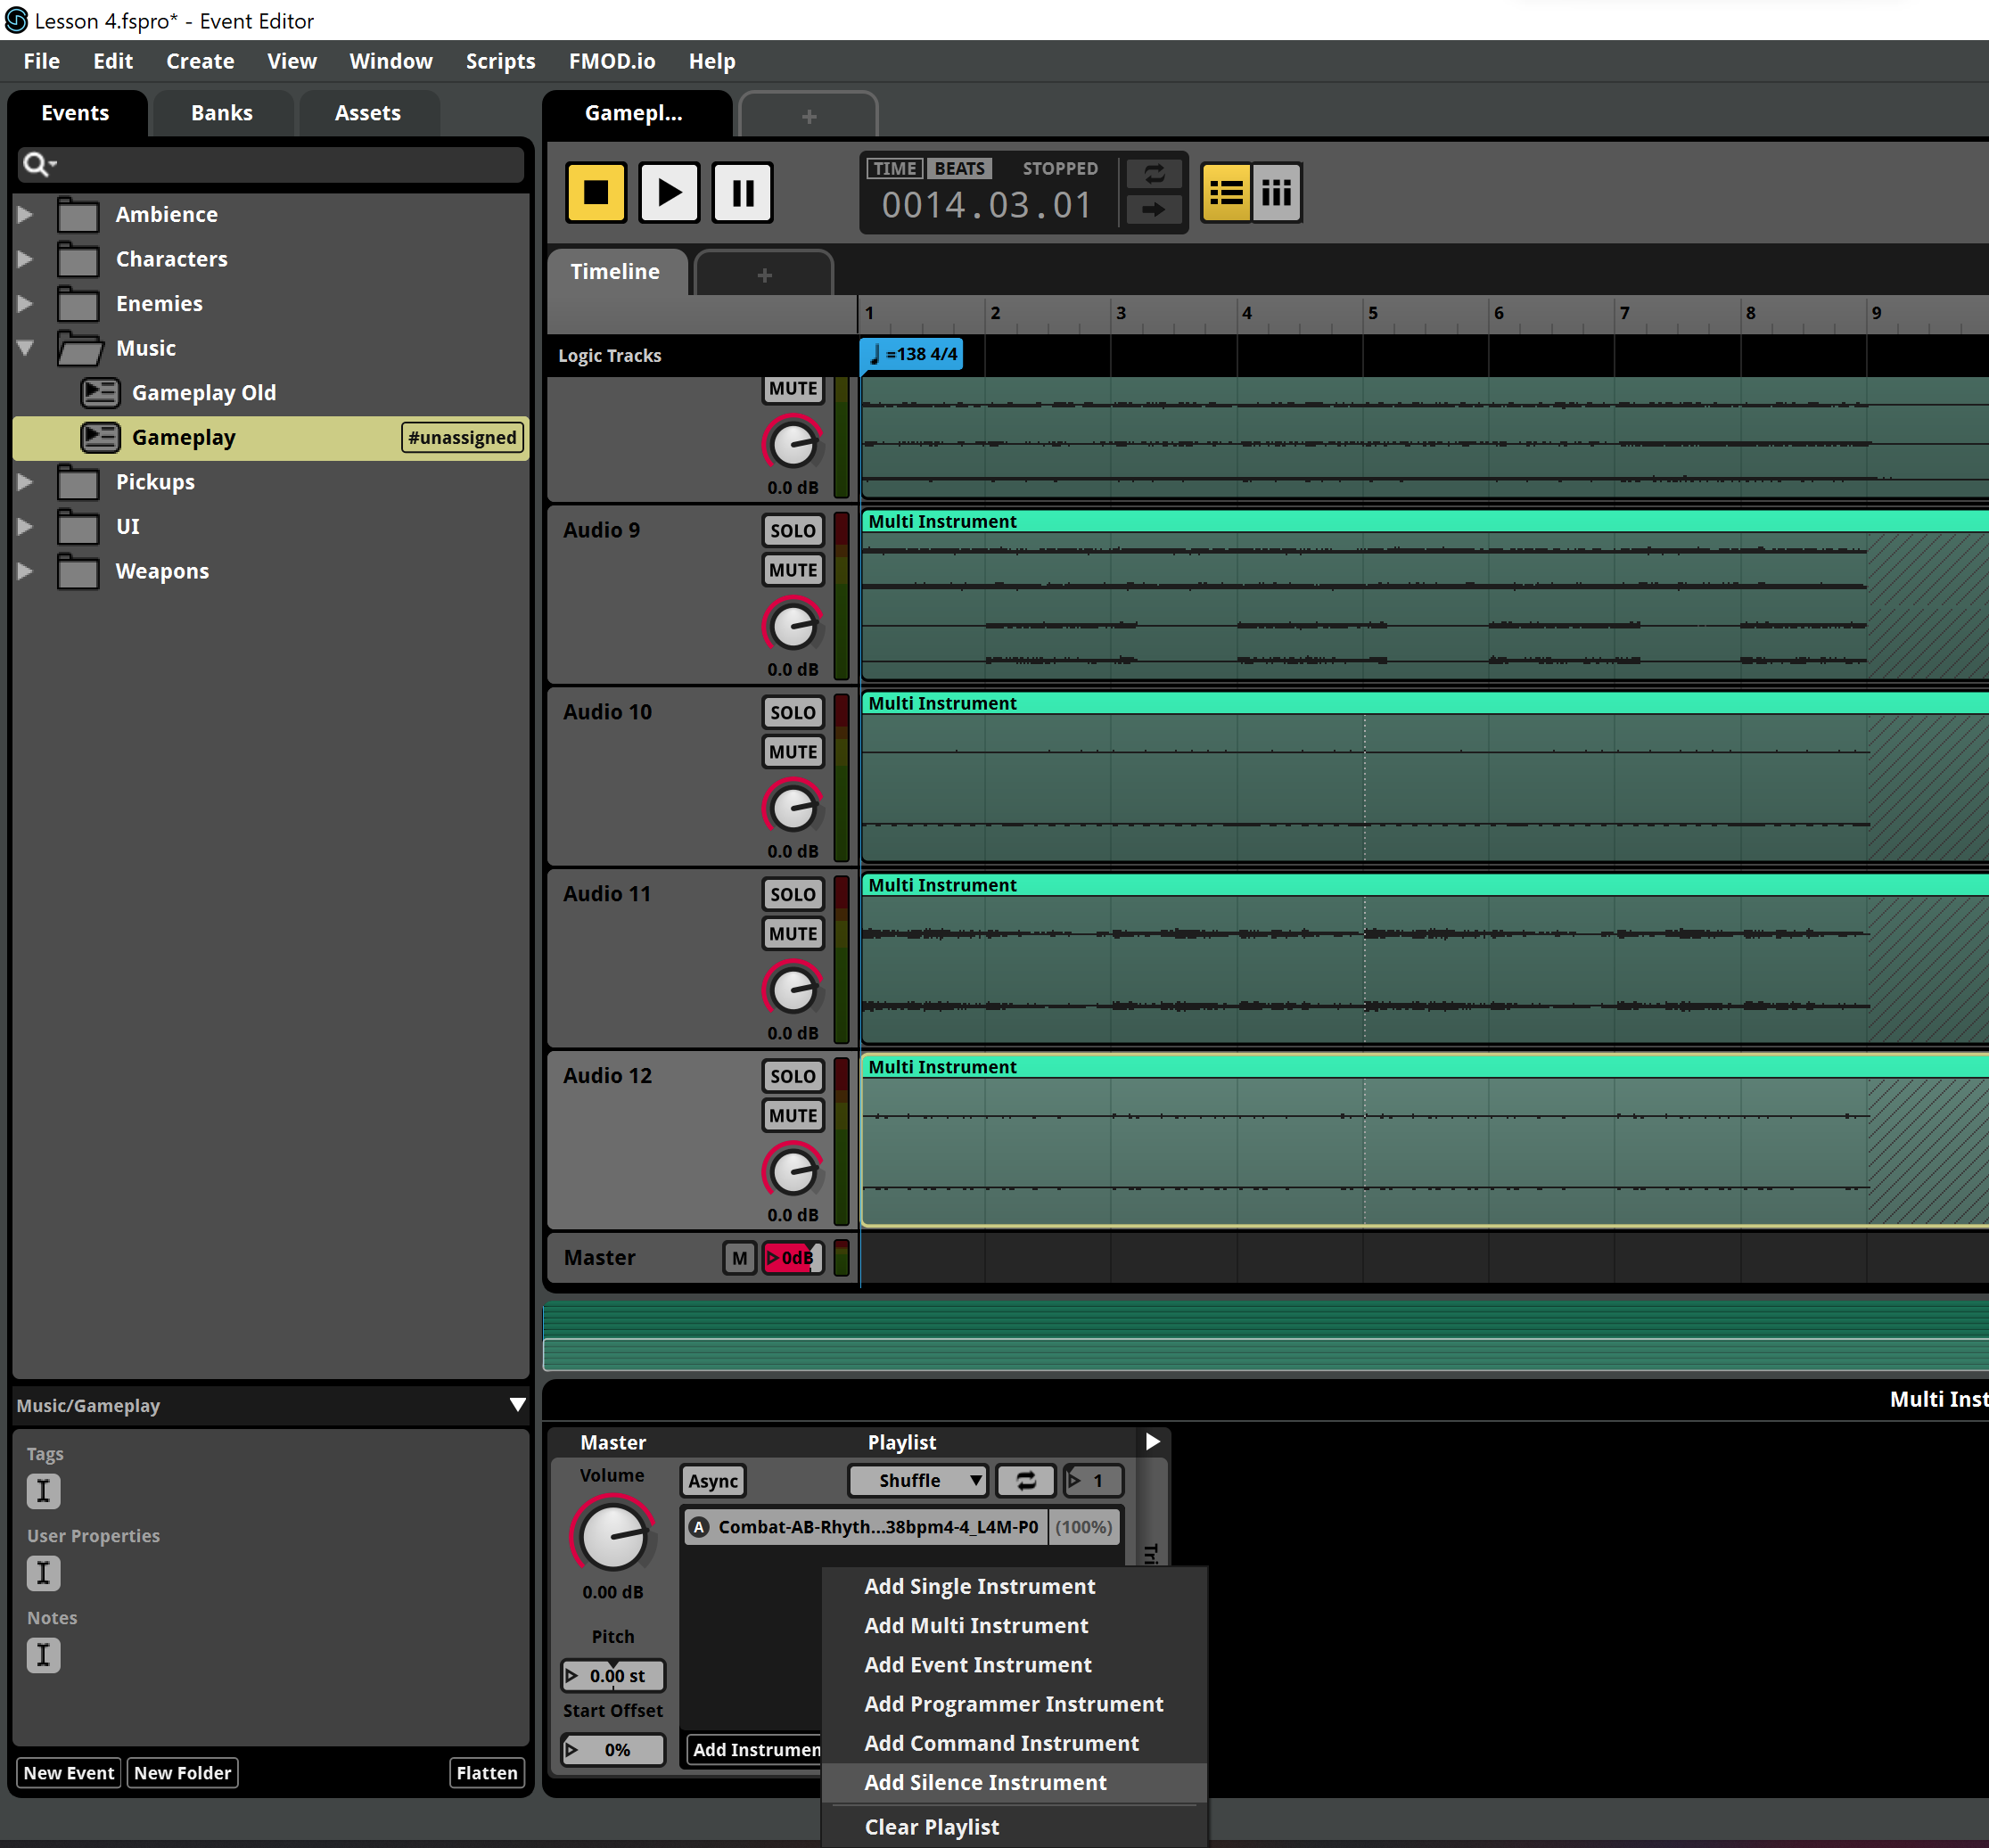Screen dimensions: 1989x1848
Task: Select Gameplay Old event icon
Action: 100,393
